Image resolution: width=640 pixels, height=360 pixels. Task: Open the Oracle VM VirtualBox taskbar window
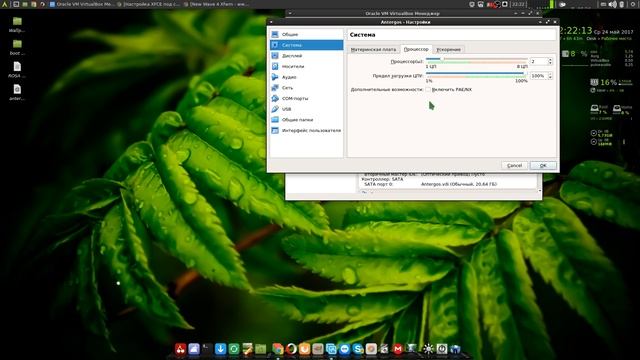click(x=82, y=4)
